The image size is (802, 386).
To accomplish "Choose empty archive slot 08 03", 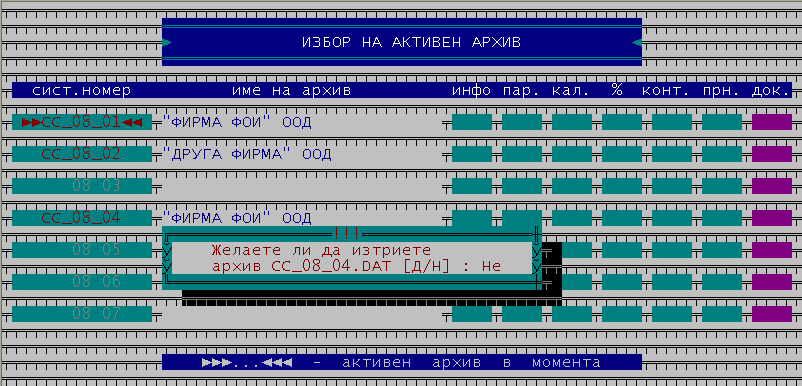I will tap(82, 186).
